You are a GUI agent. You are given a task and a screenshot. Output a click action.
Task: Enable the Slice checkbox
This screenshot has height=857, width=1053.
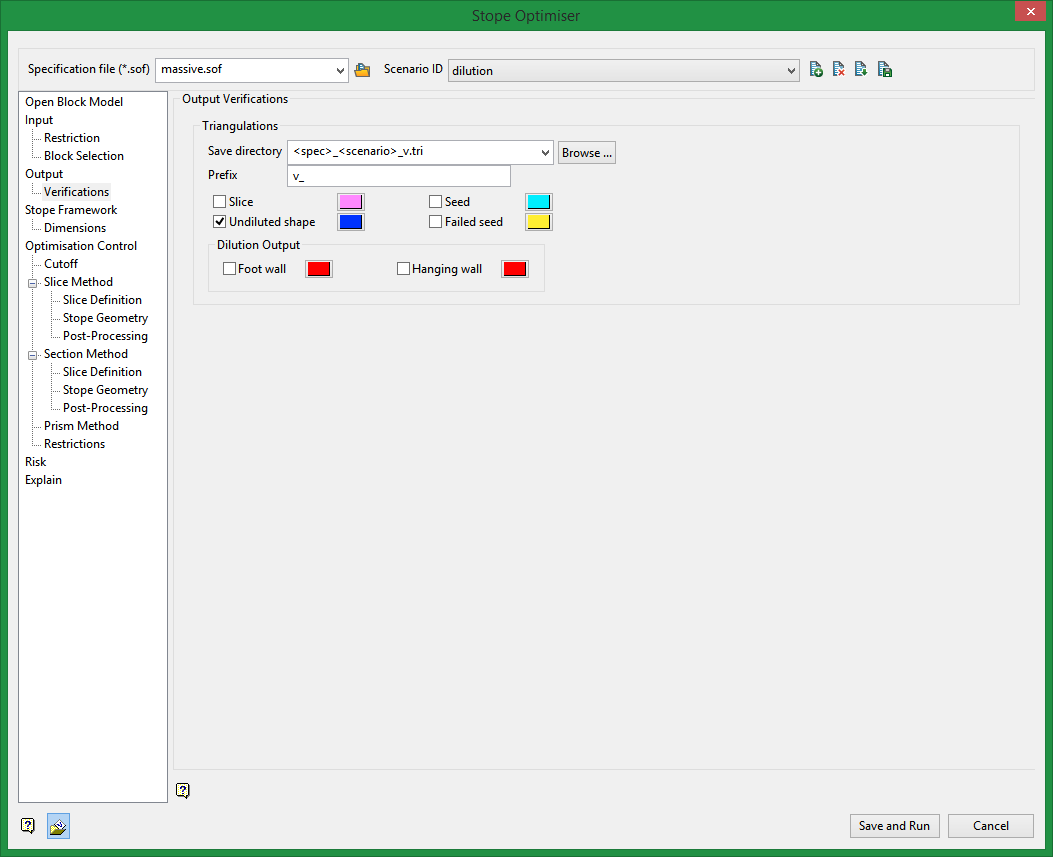click(220, 202)
